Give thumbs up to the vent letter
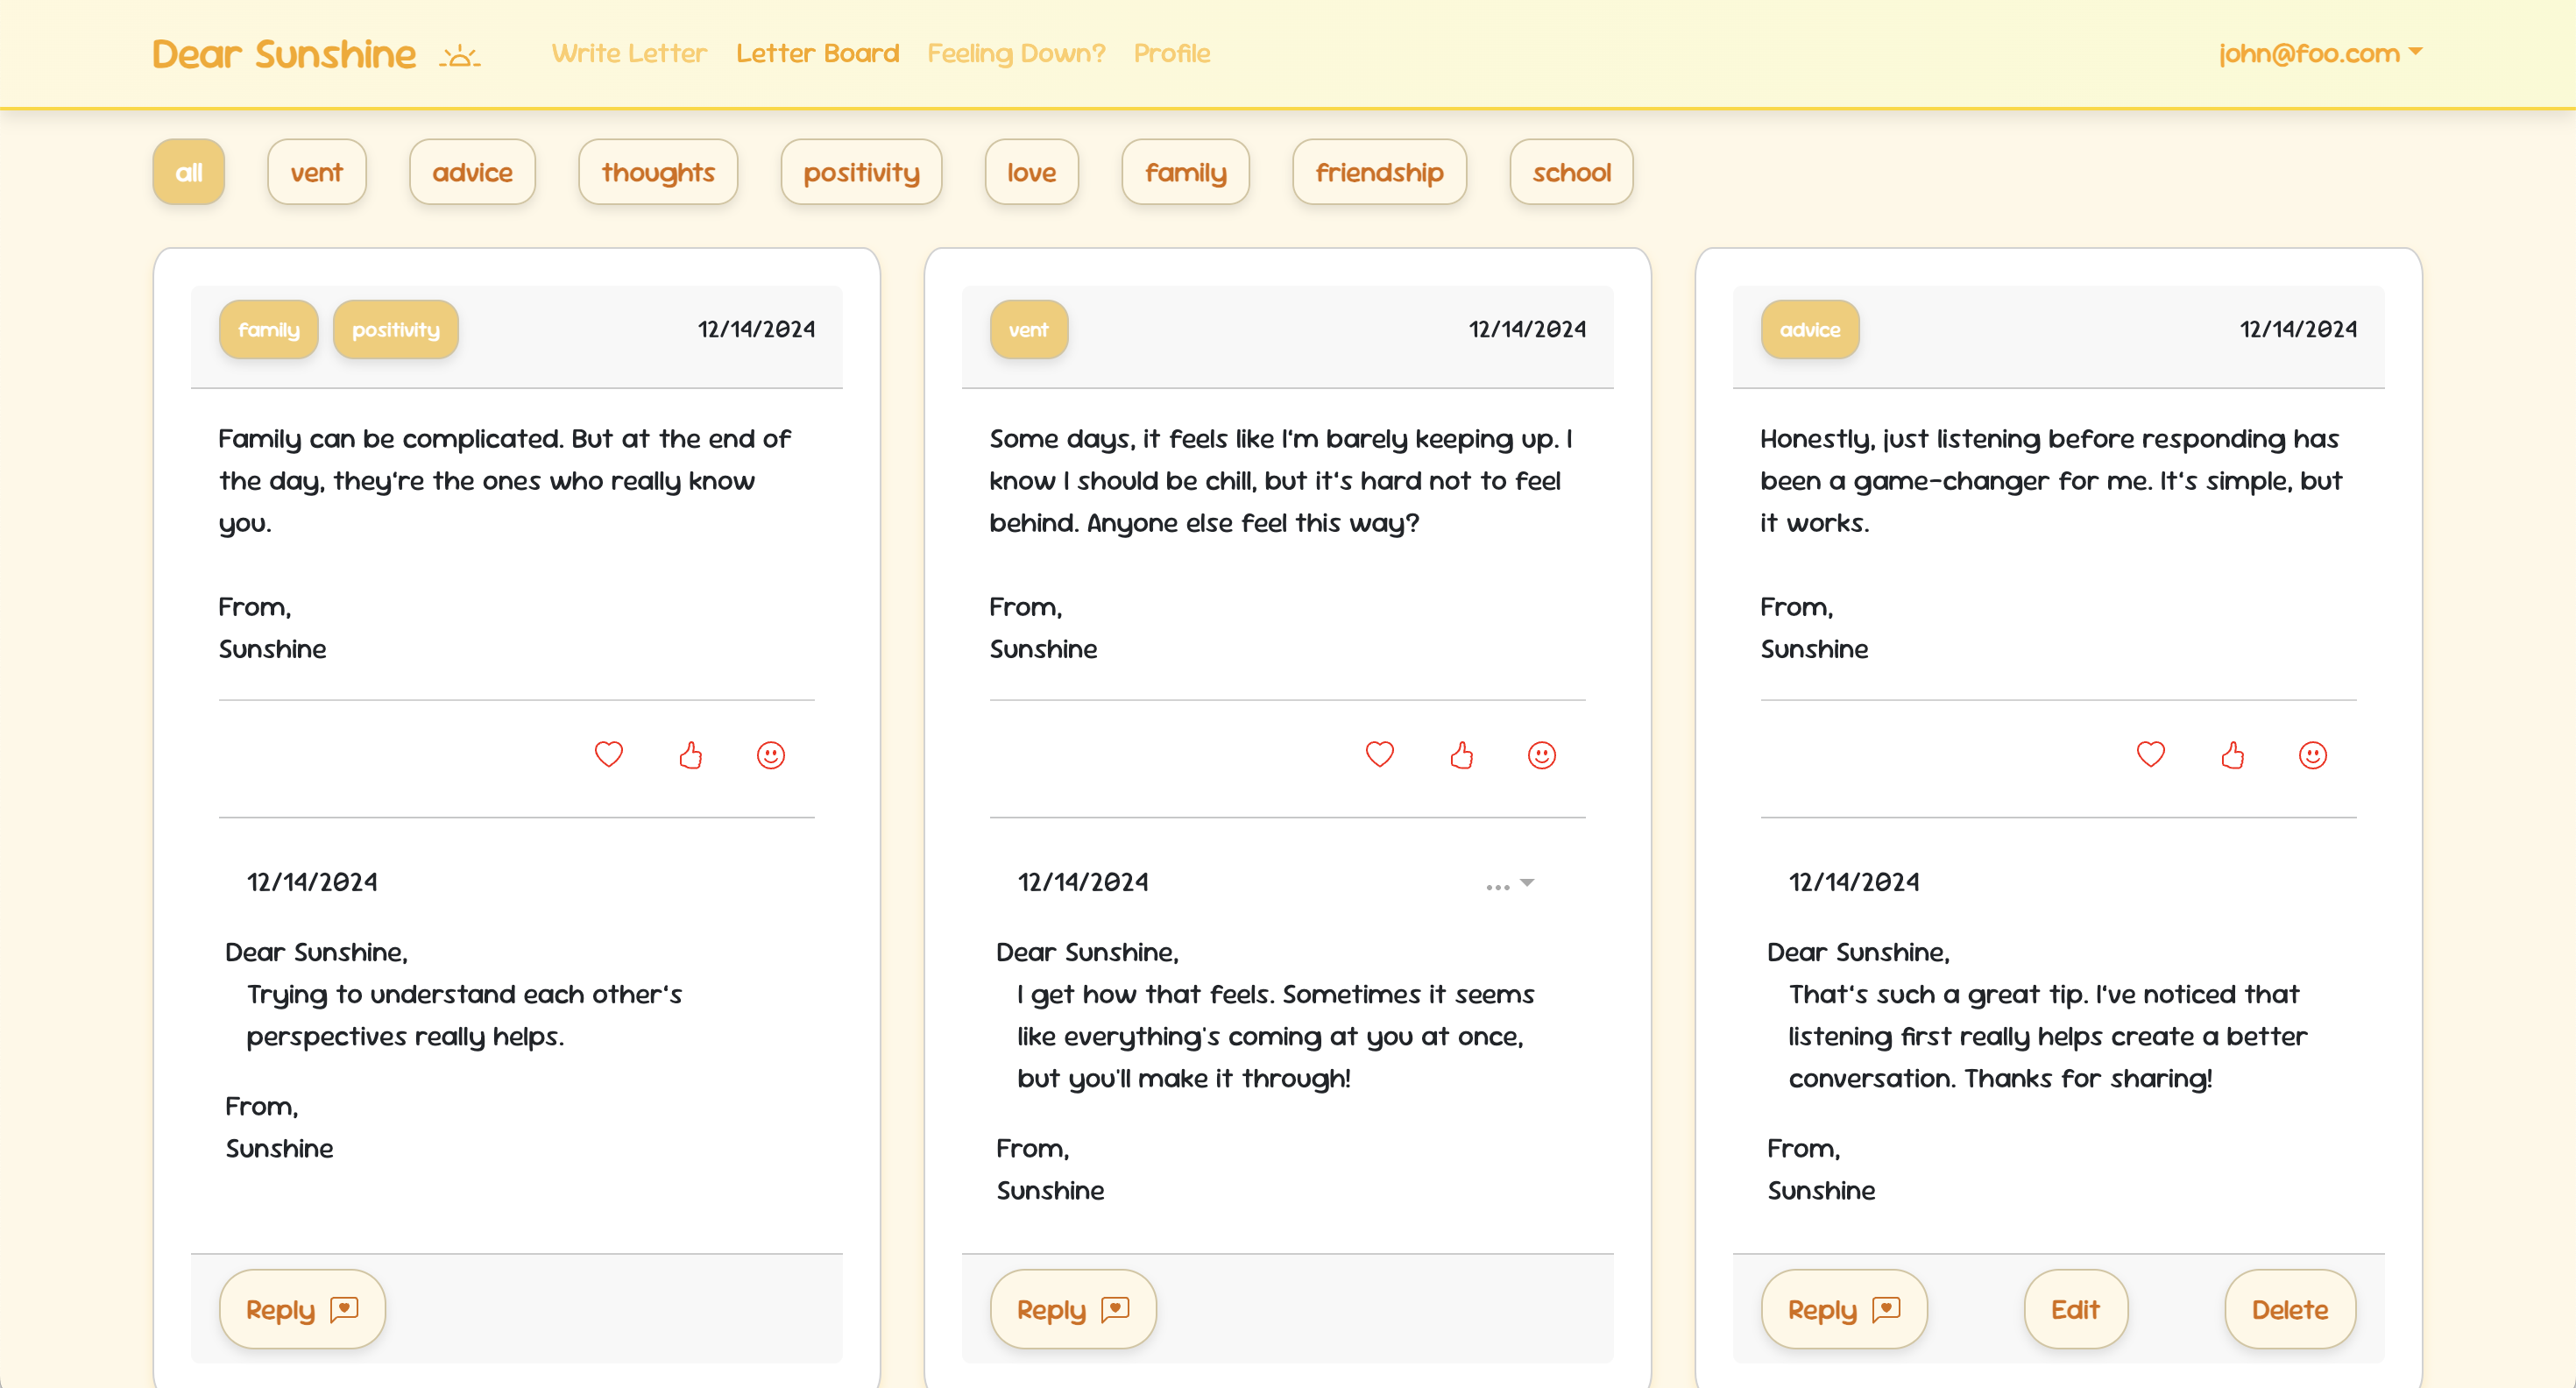This screenshot has height=1388, width=2576. coord(1461,755)
